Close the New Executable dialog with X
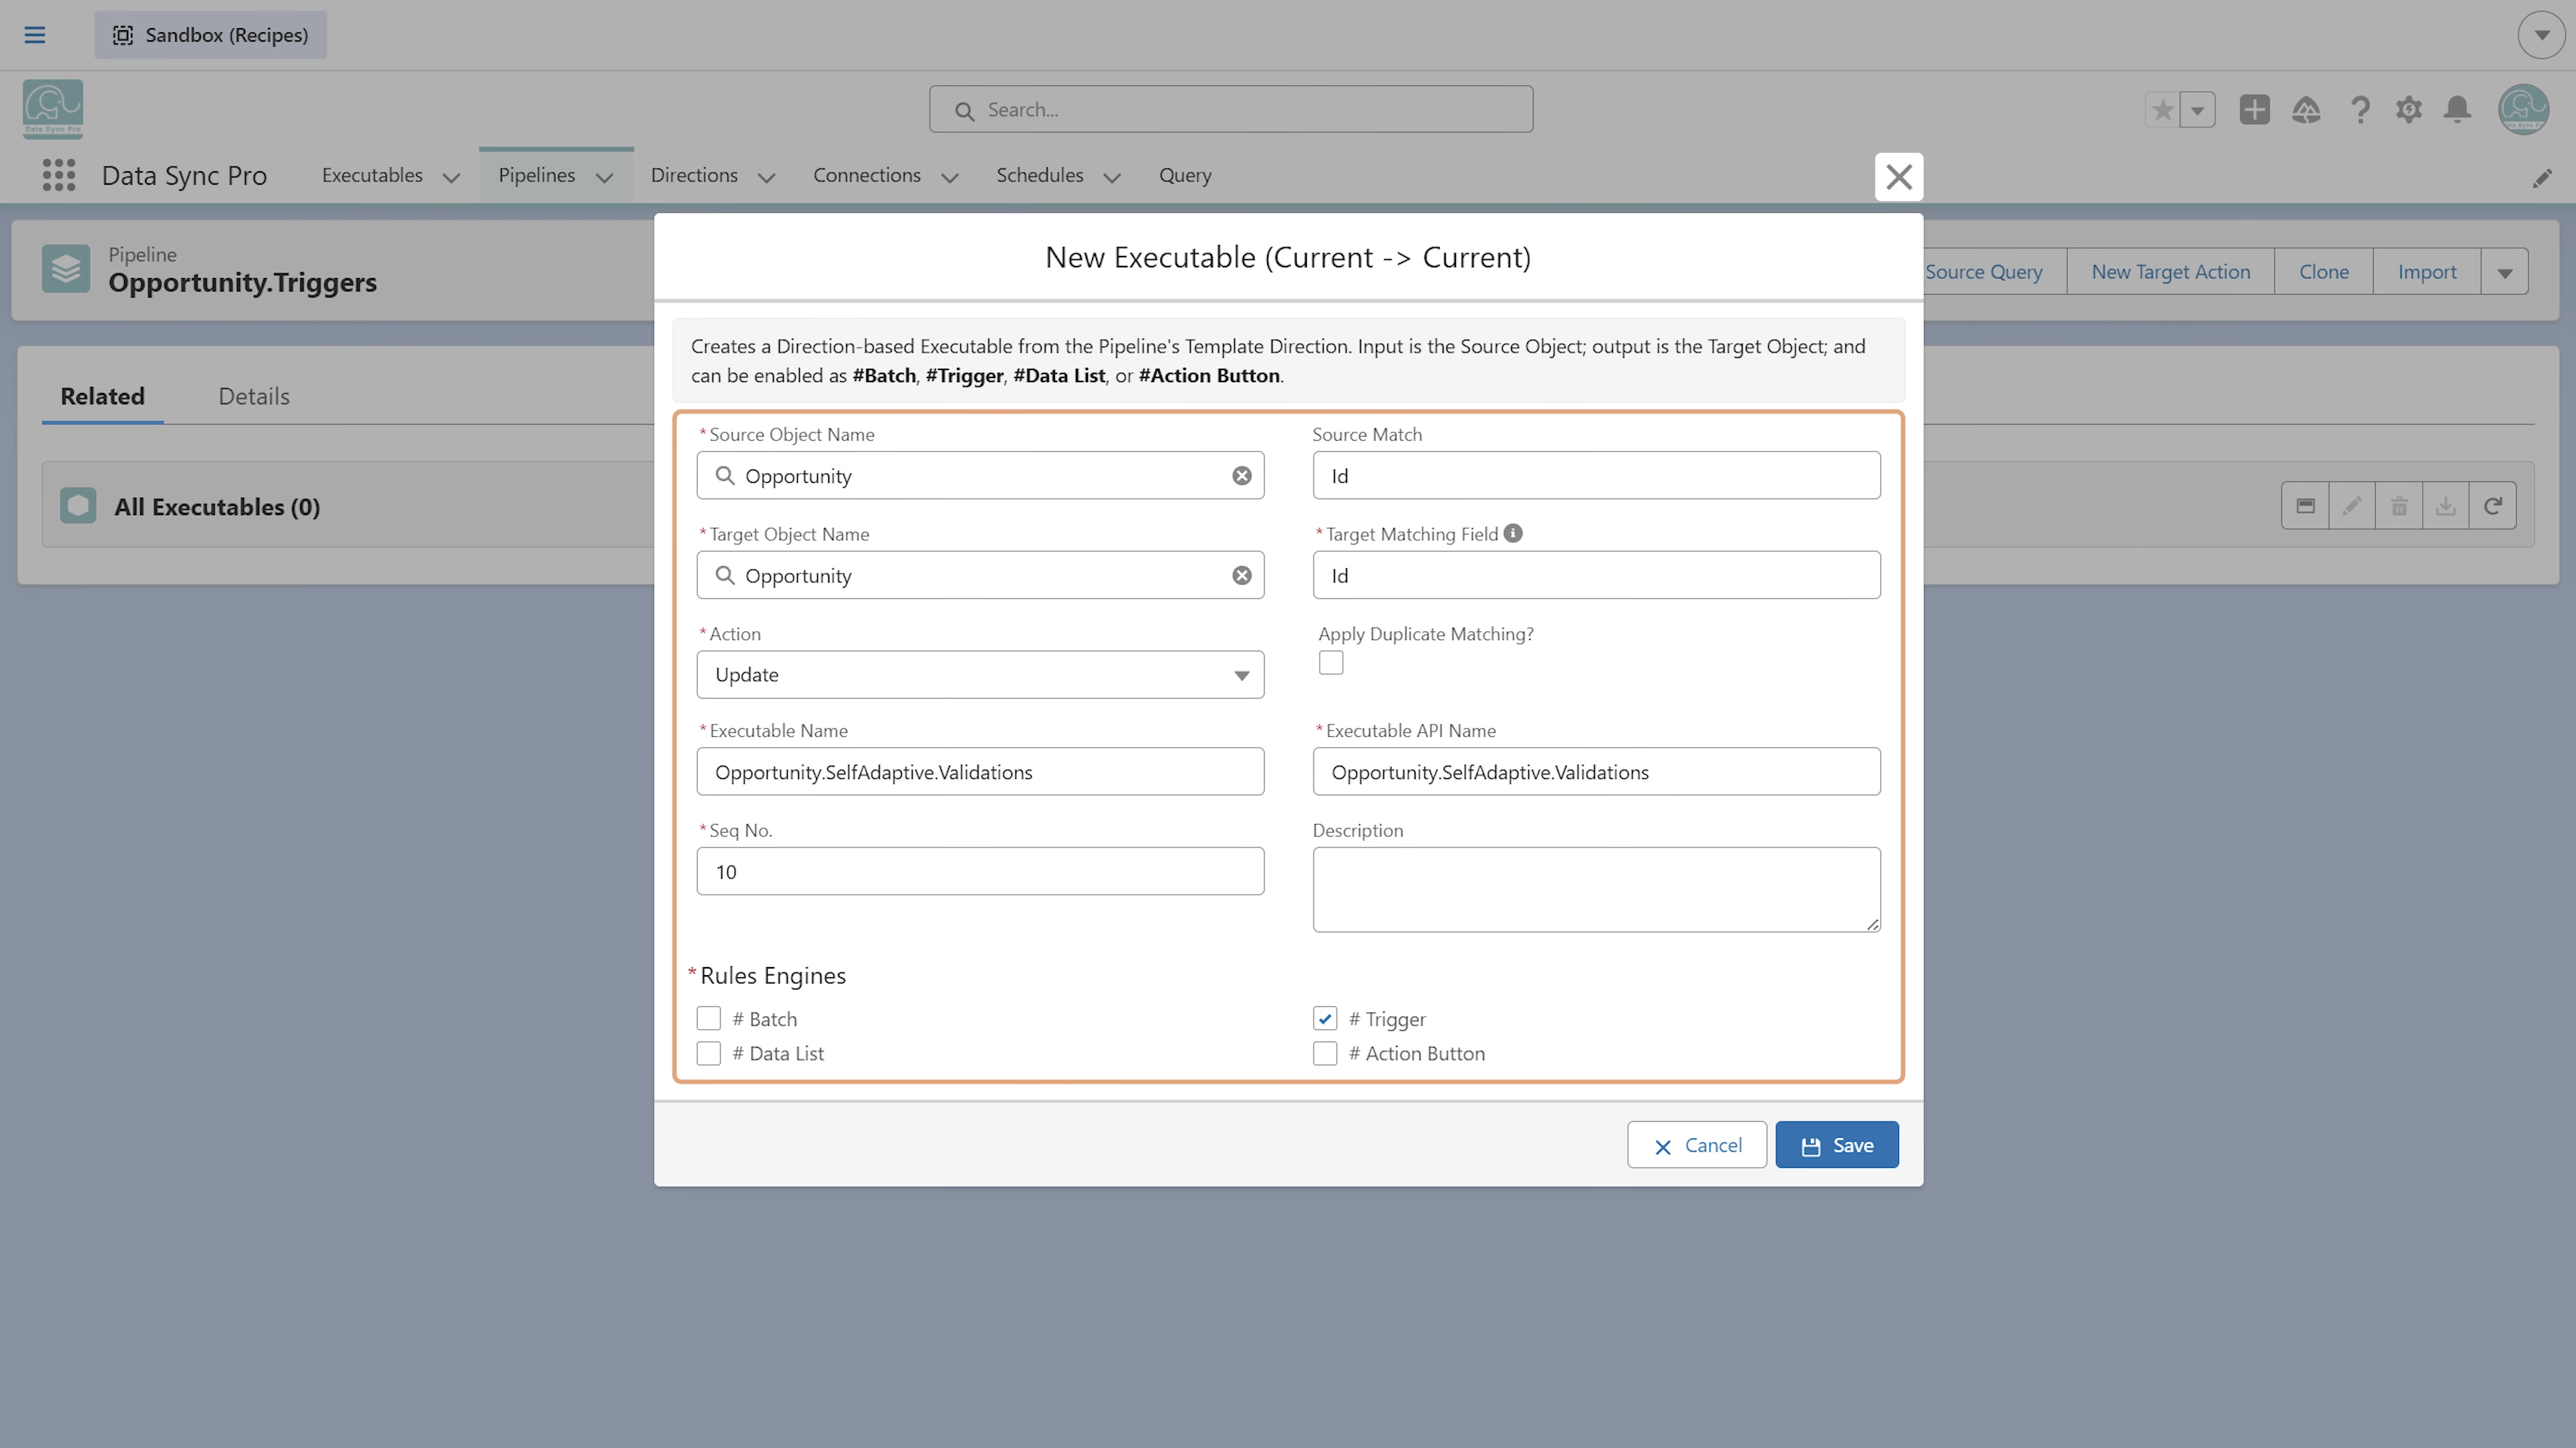Image resolution: width=2576 pixels, height=1448 pixels. [1898, 177]
